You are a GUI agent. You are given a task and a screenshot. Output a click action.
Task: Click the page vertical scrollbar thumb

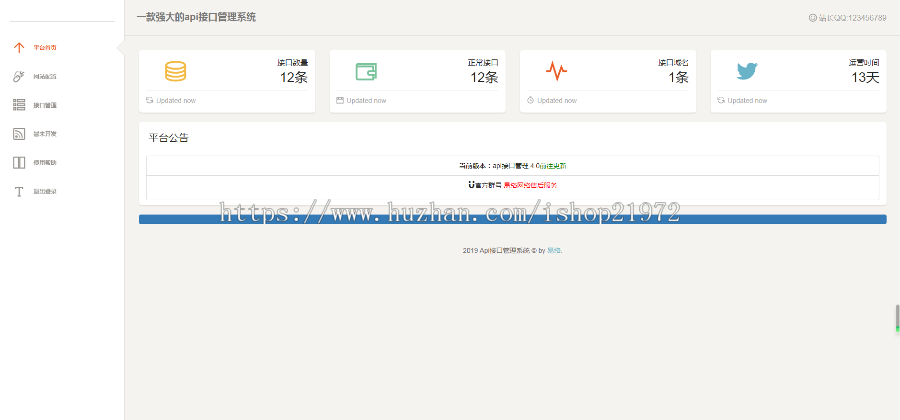pos(897,319)
